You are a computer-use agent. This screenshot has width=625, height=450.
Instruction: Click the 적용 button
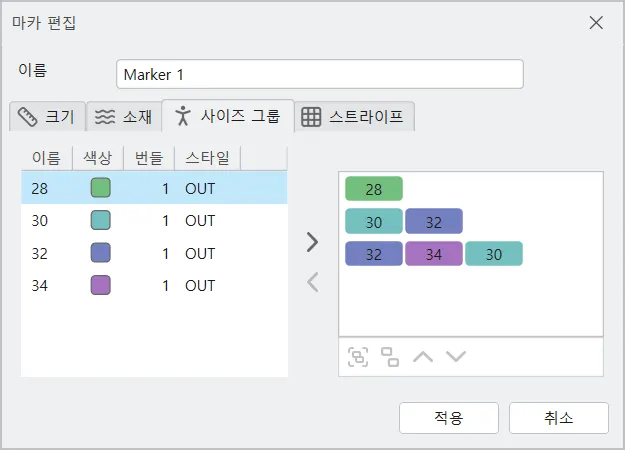pos(448,418)
